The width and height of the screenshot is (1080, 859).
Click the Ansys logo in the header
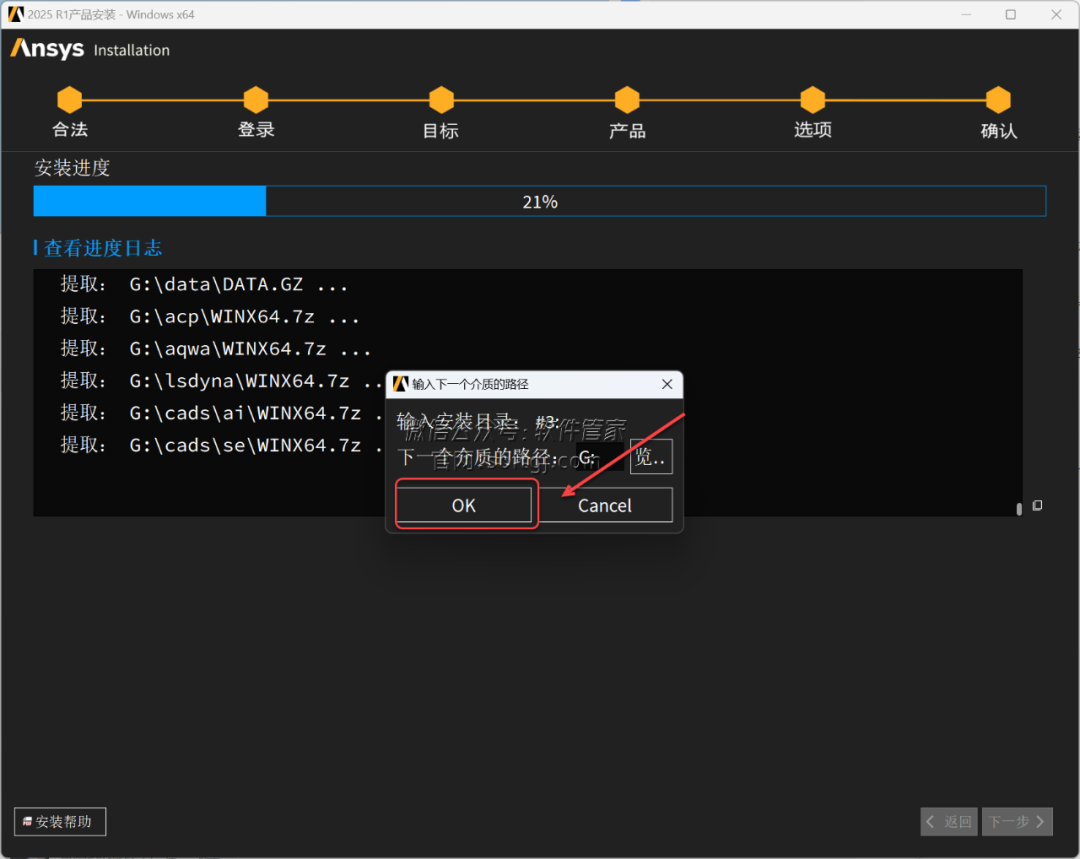click(x=47, y=49)
